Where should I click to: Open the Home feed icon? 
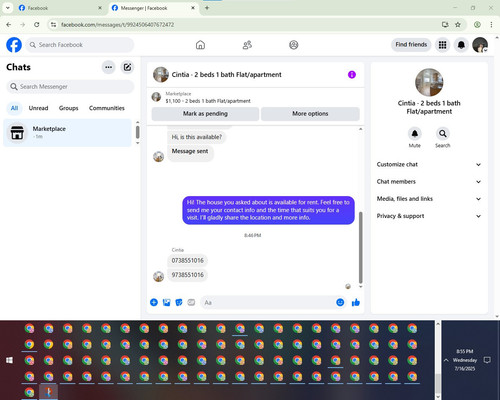pyautogui.click(x=200, y=45)
